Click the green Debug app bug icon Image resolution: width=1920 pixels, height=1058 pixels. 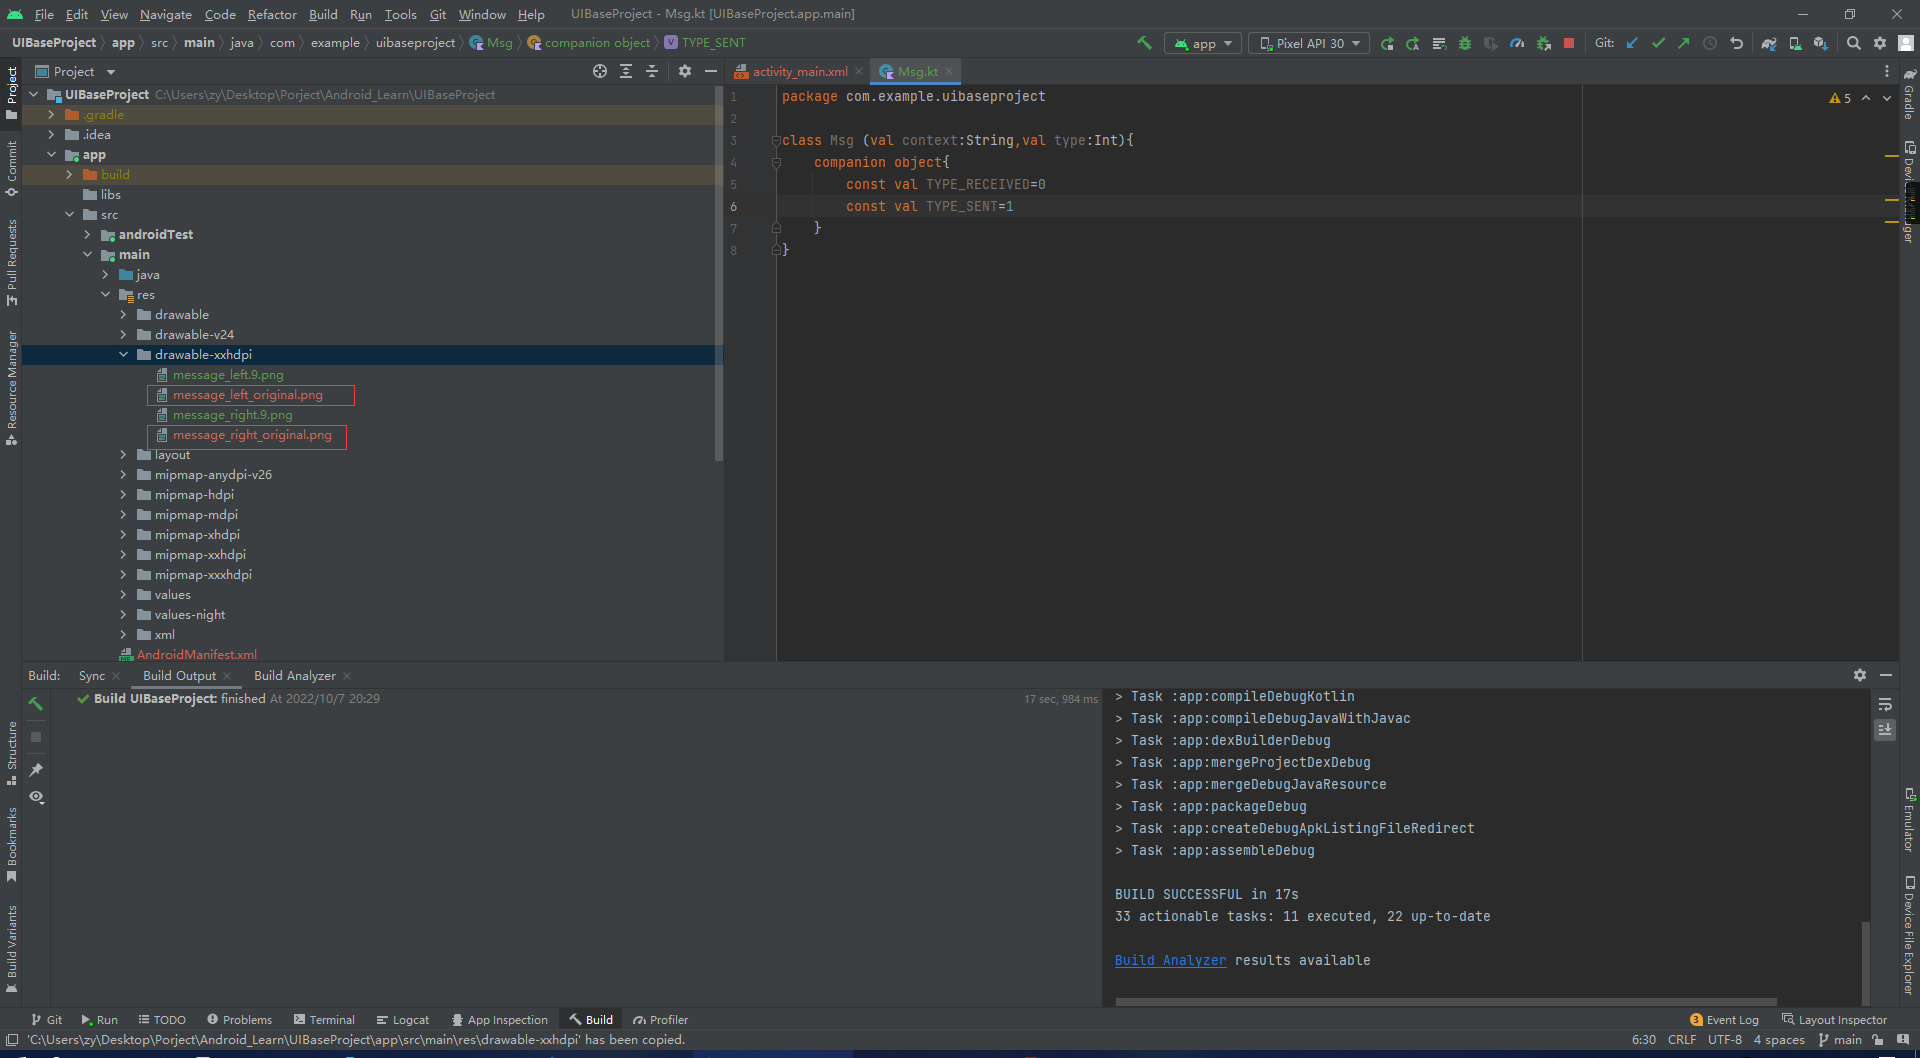(x=1465, y=43)
